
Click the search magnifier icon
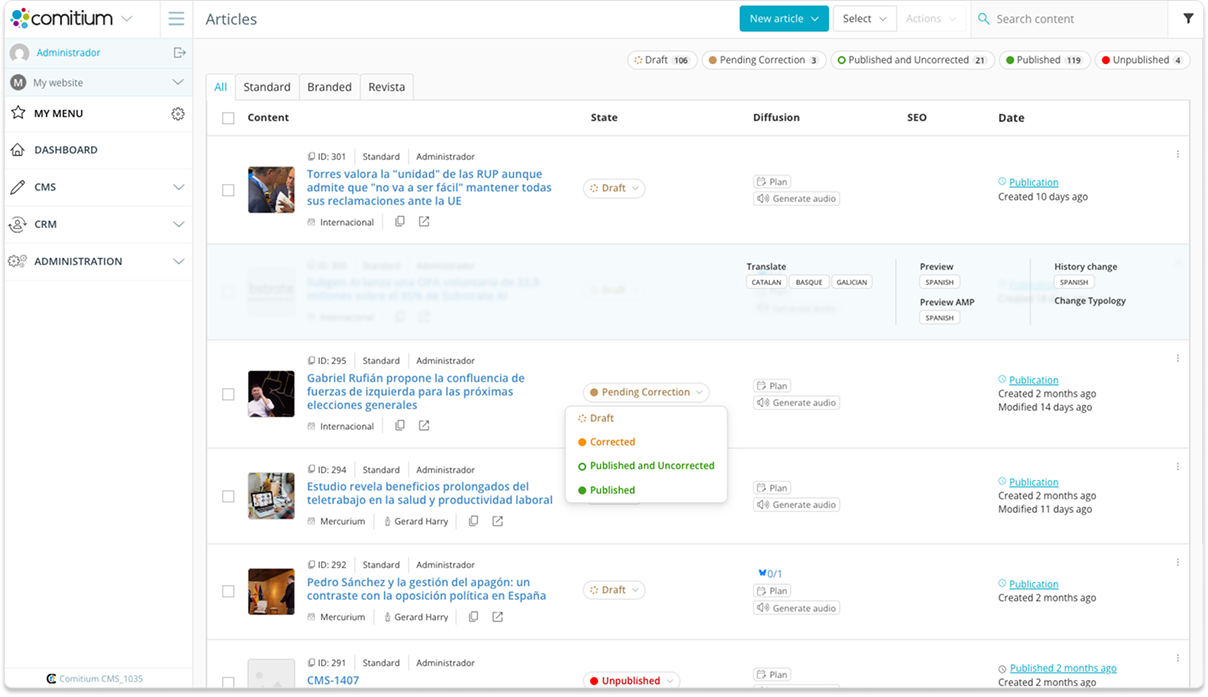pos(984,19)
